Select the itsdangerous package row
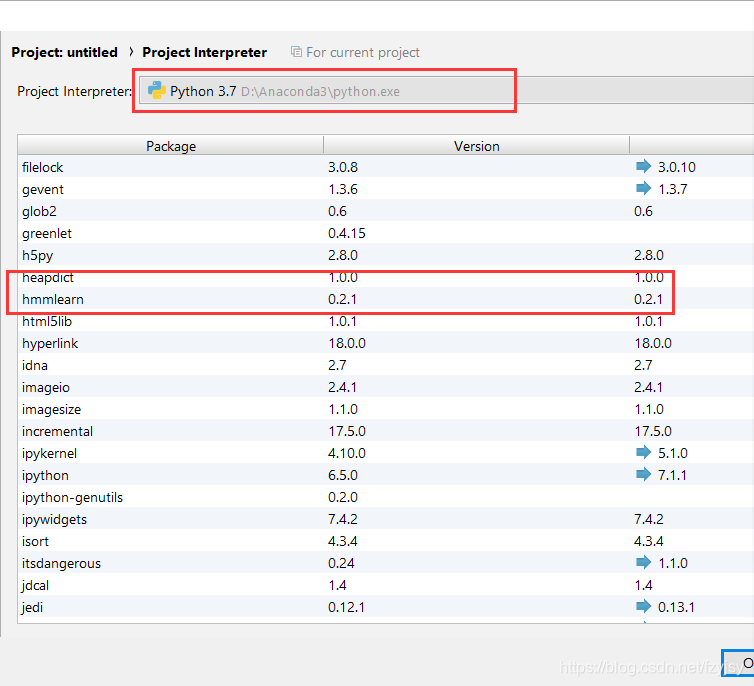 point(386,563)
